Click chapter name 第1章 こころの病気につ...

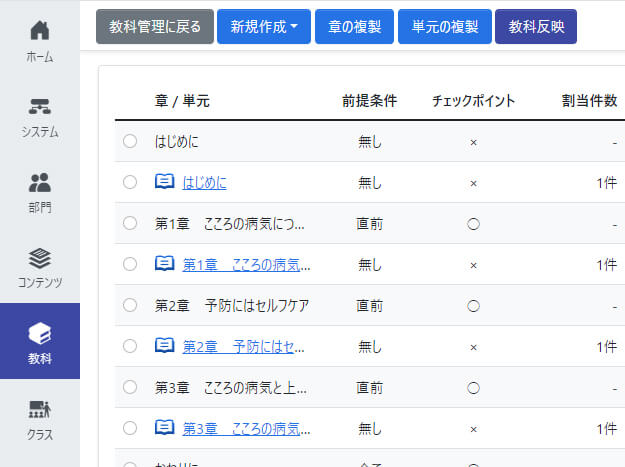point(230,224)
